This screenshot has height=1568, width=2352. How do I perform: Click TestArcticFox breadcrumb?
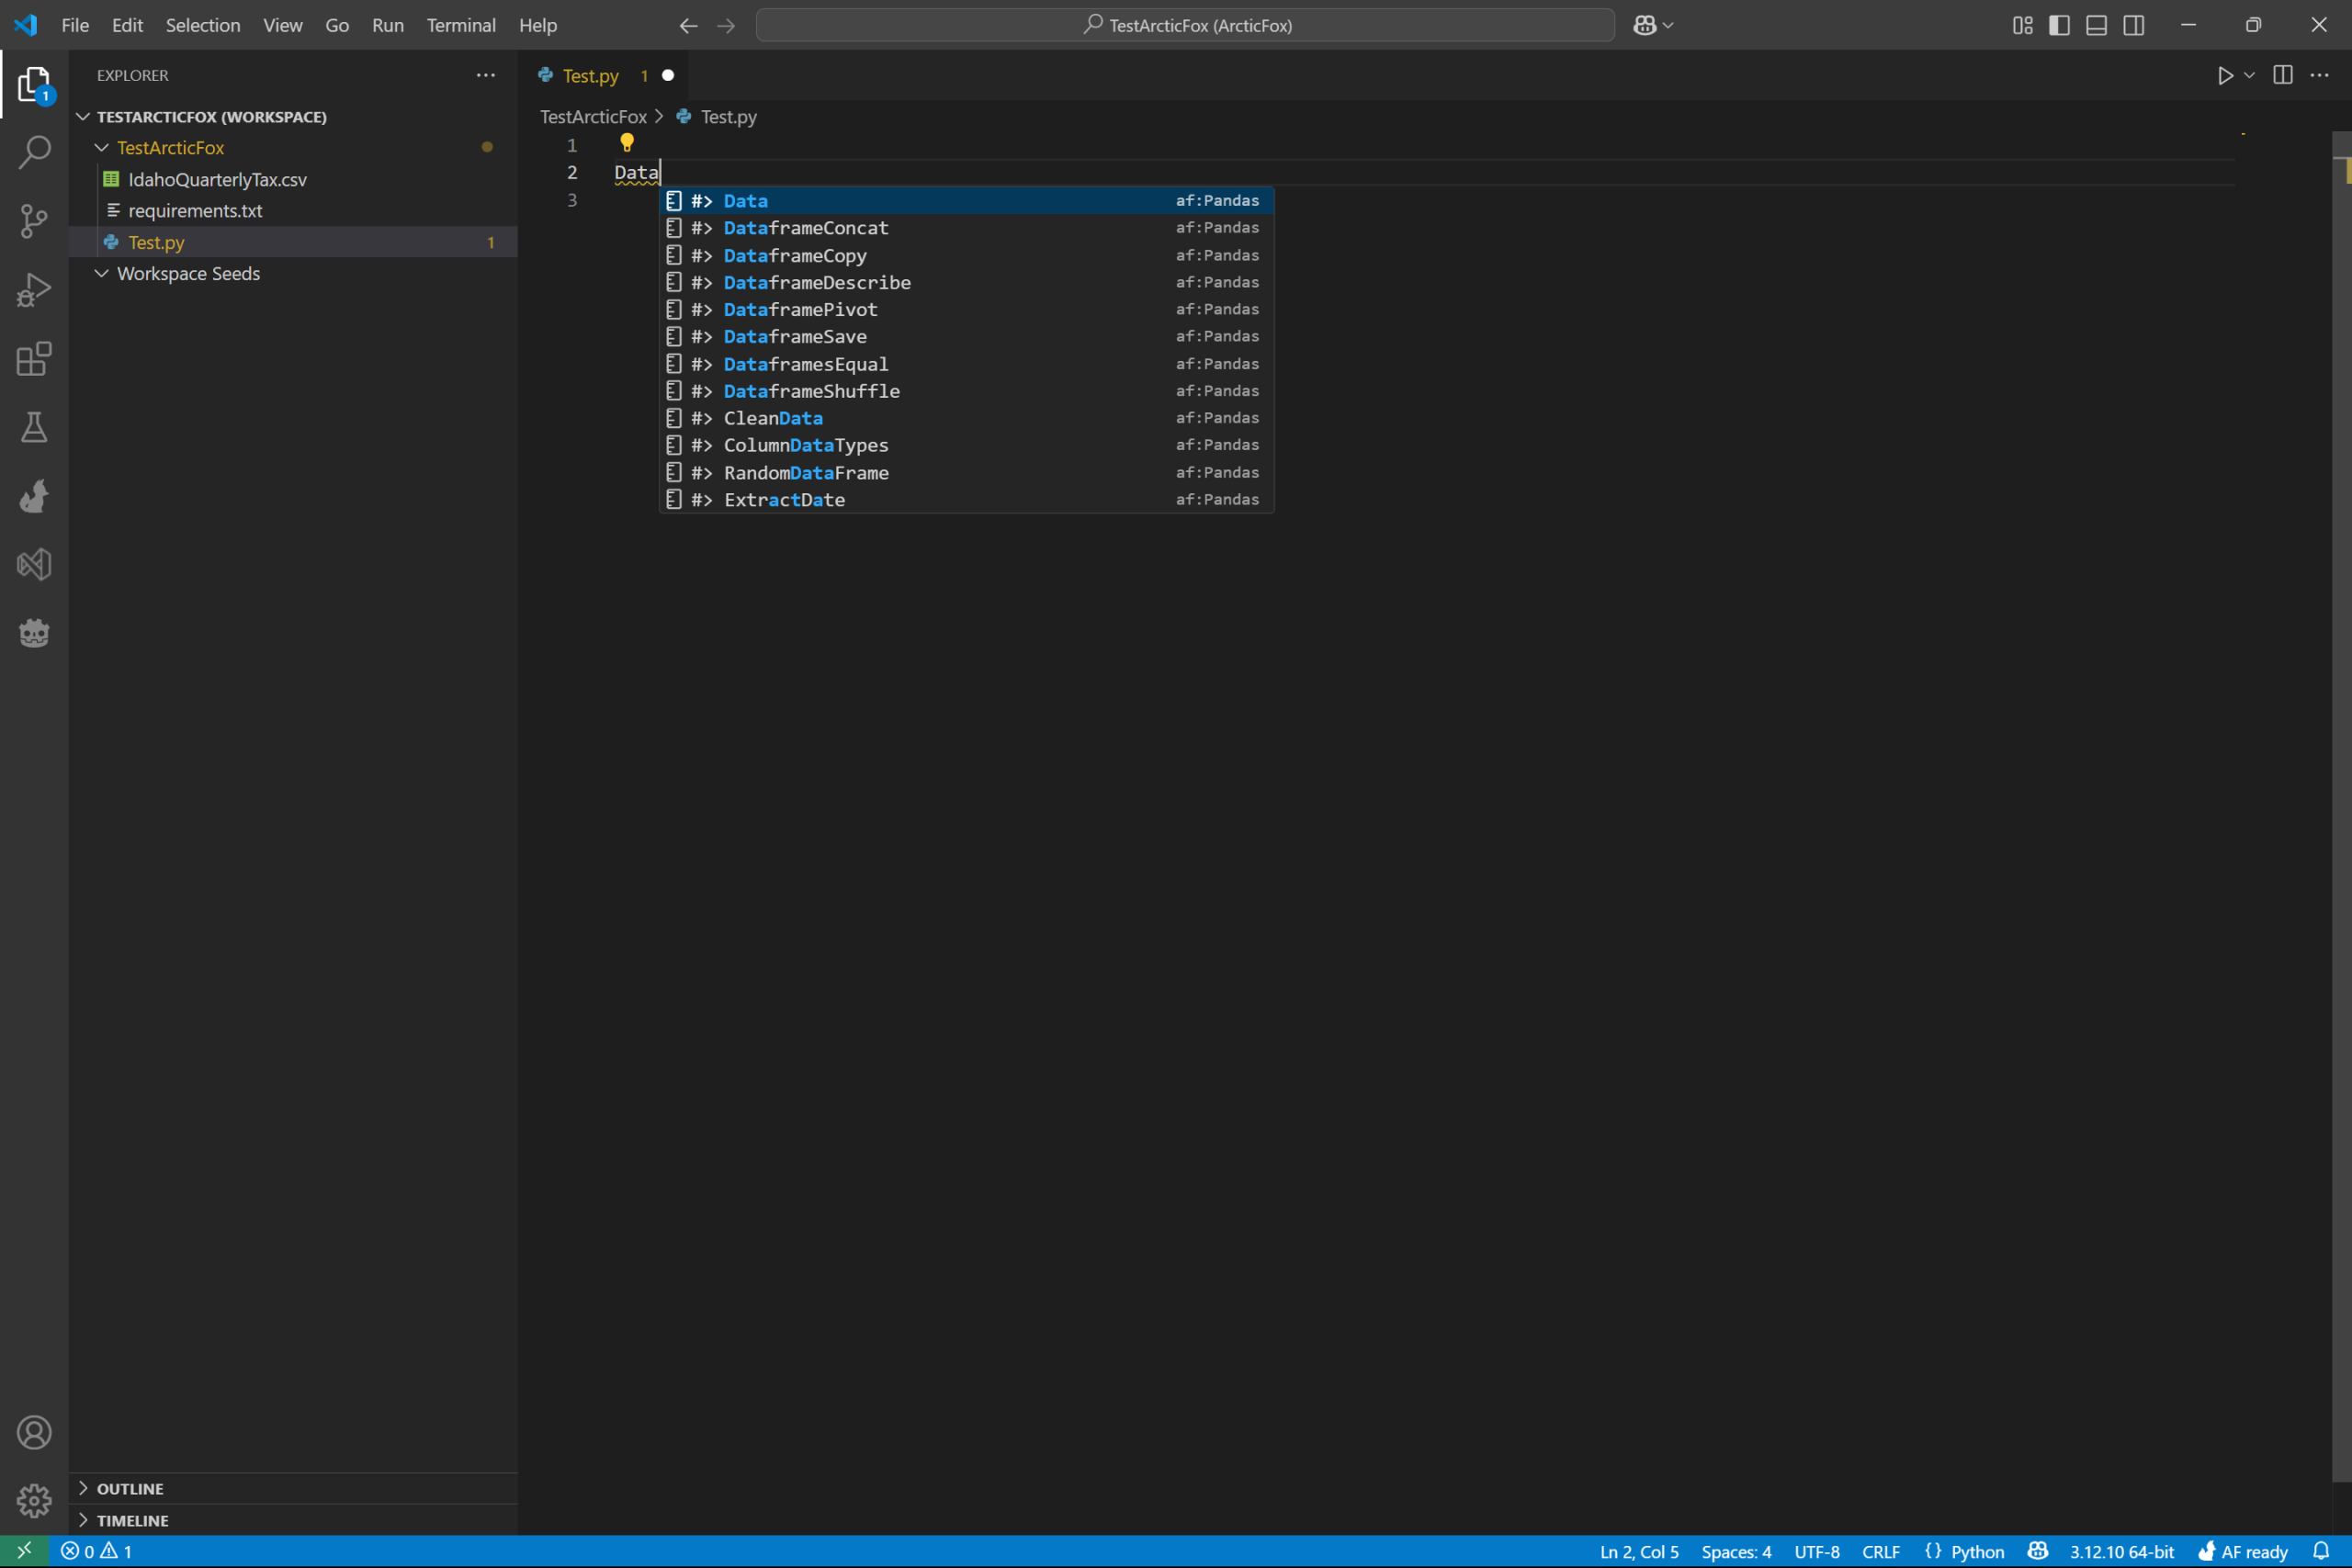click(x=593, y=117)
